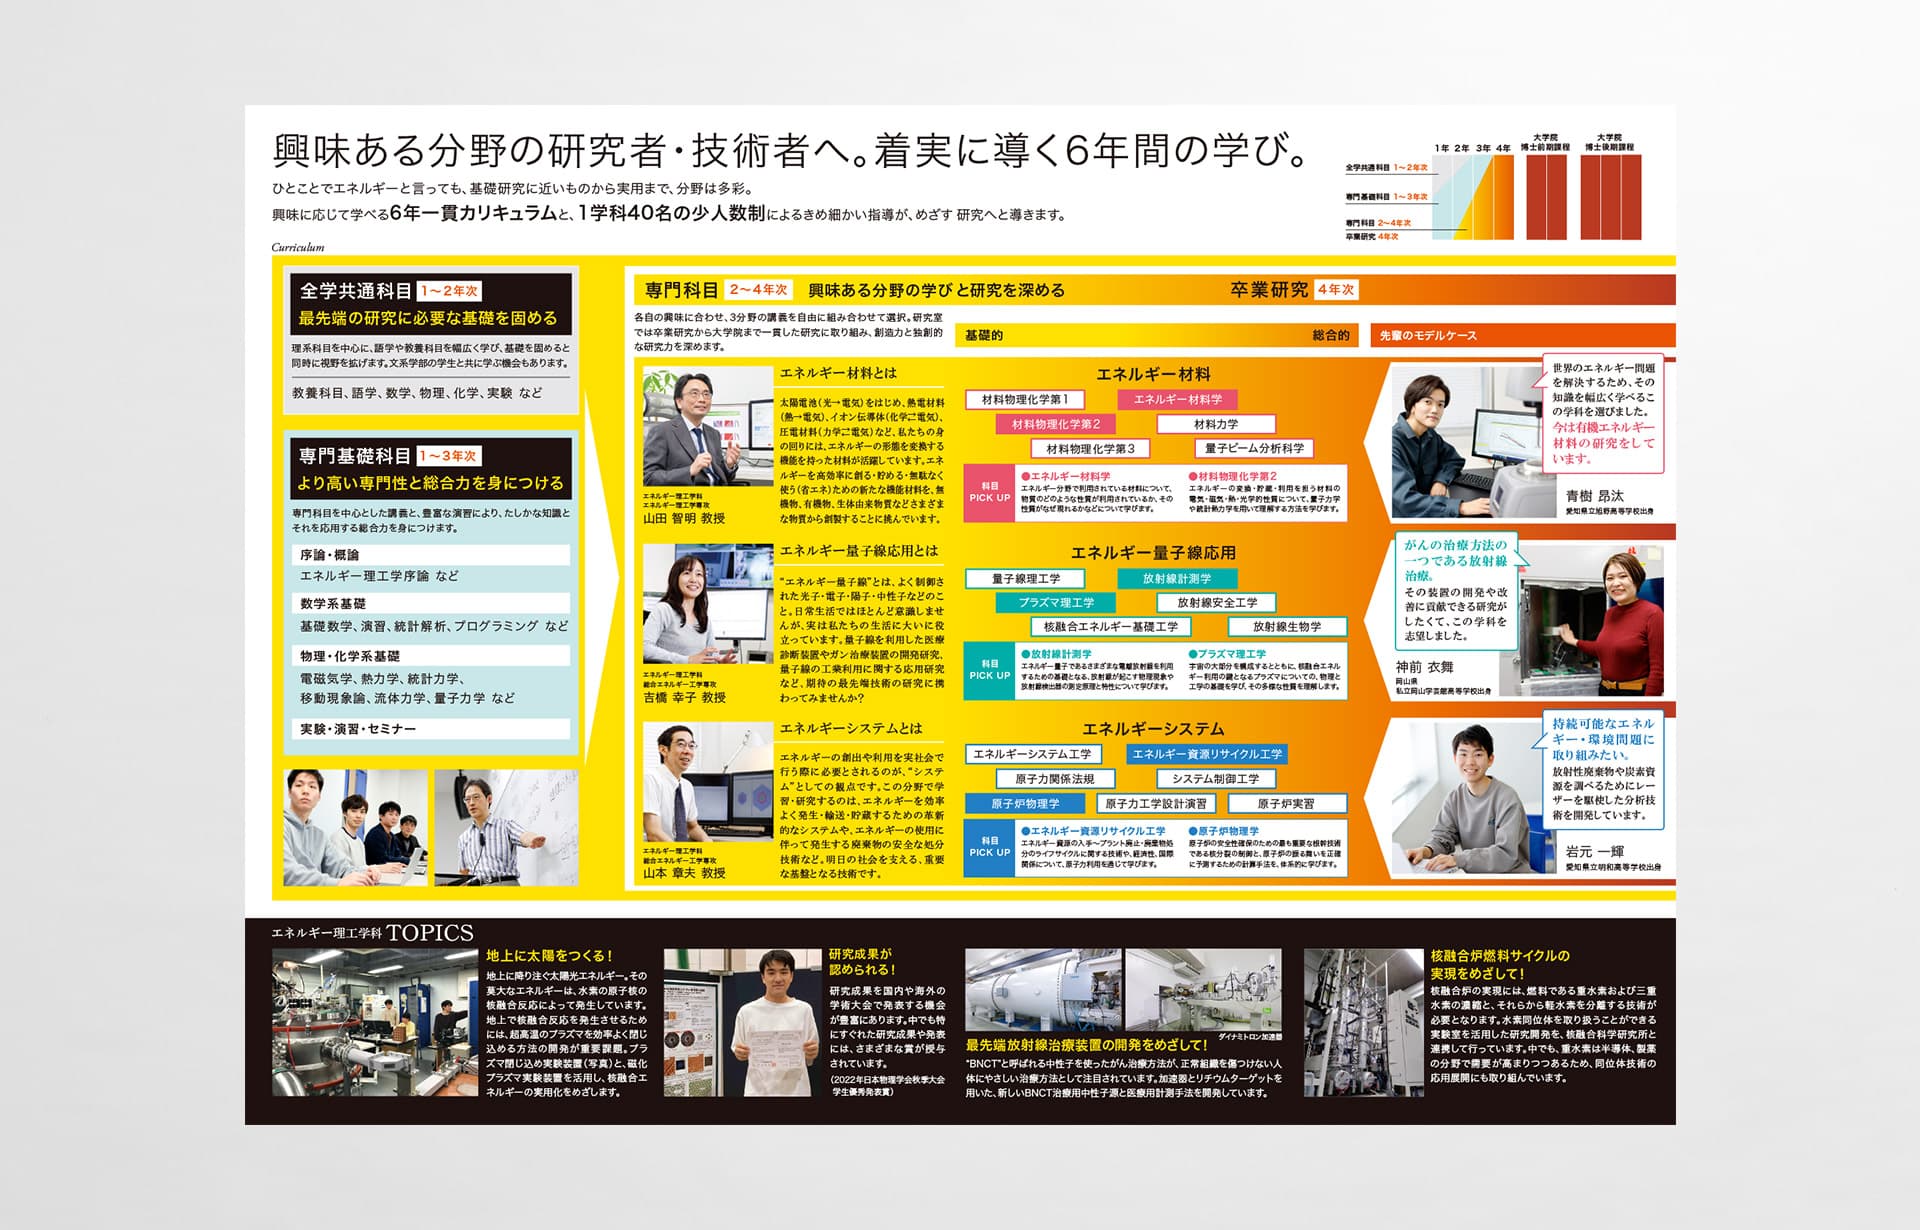Image resolution: width=1920 pixels, height=1230 pixels.
Task: Click the photo of 山田 智明 教授
Action: 706,427
